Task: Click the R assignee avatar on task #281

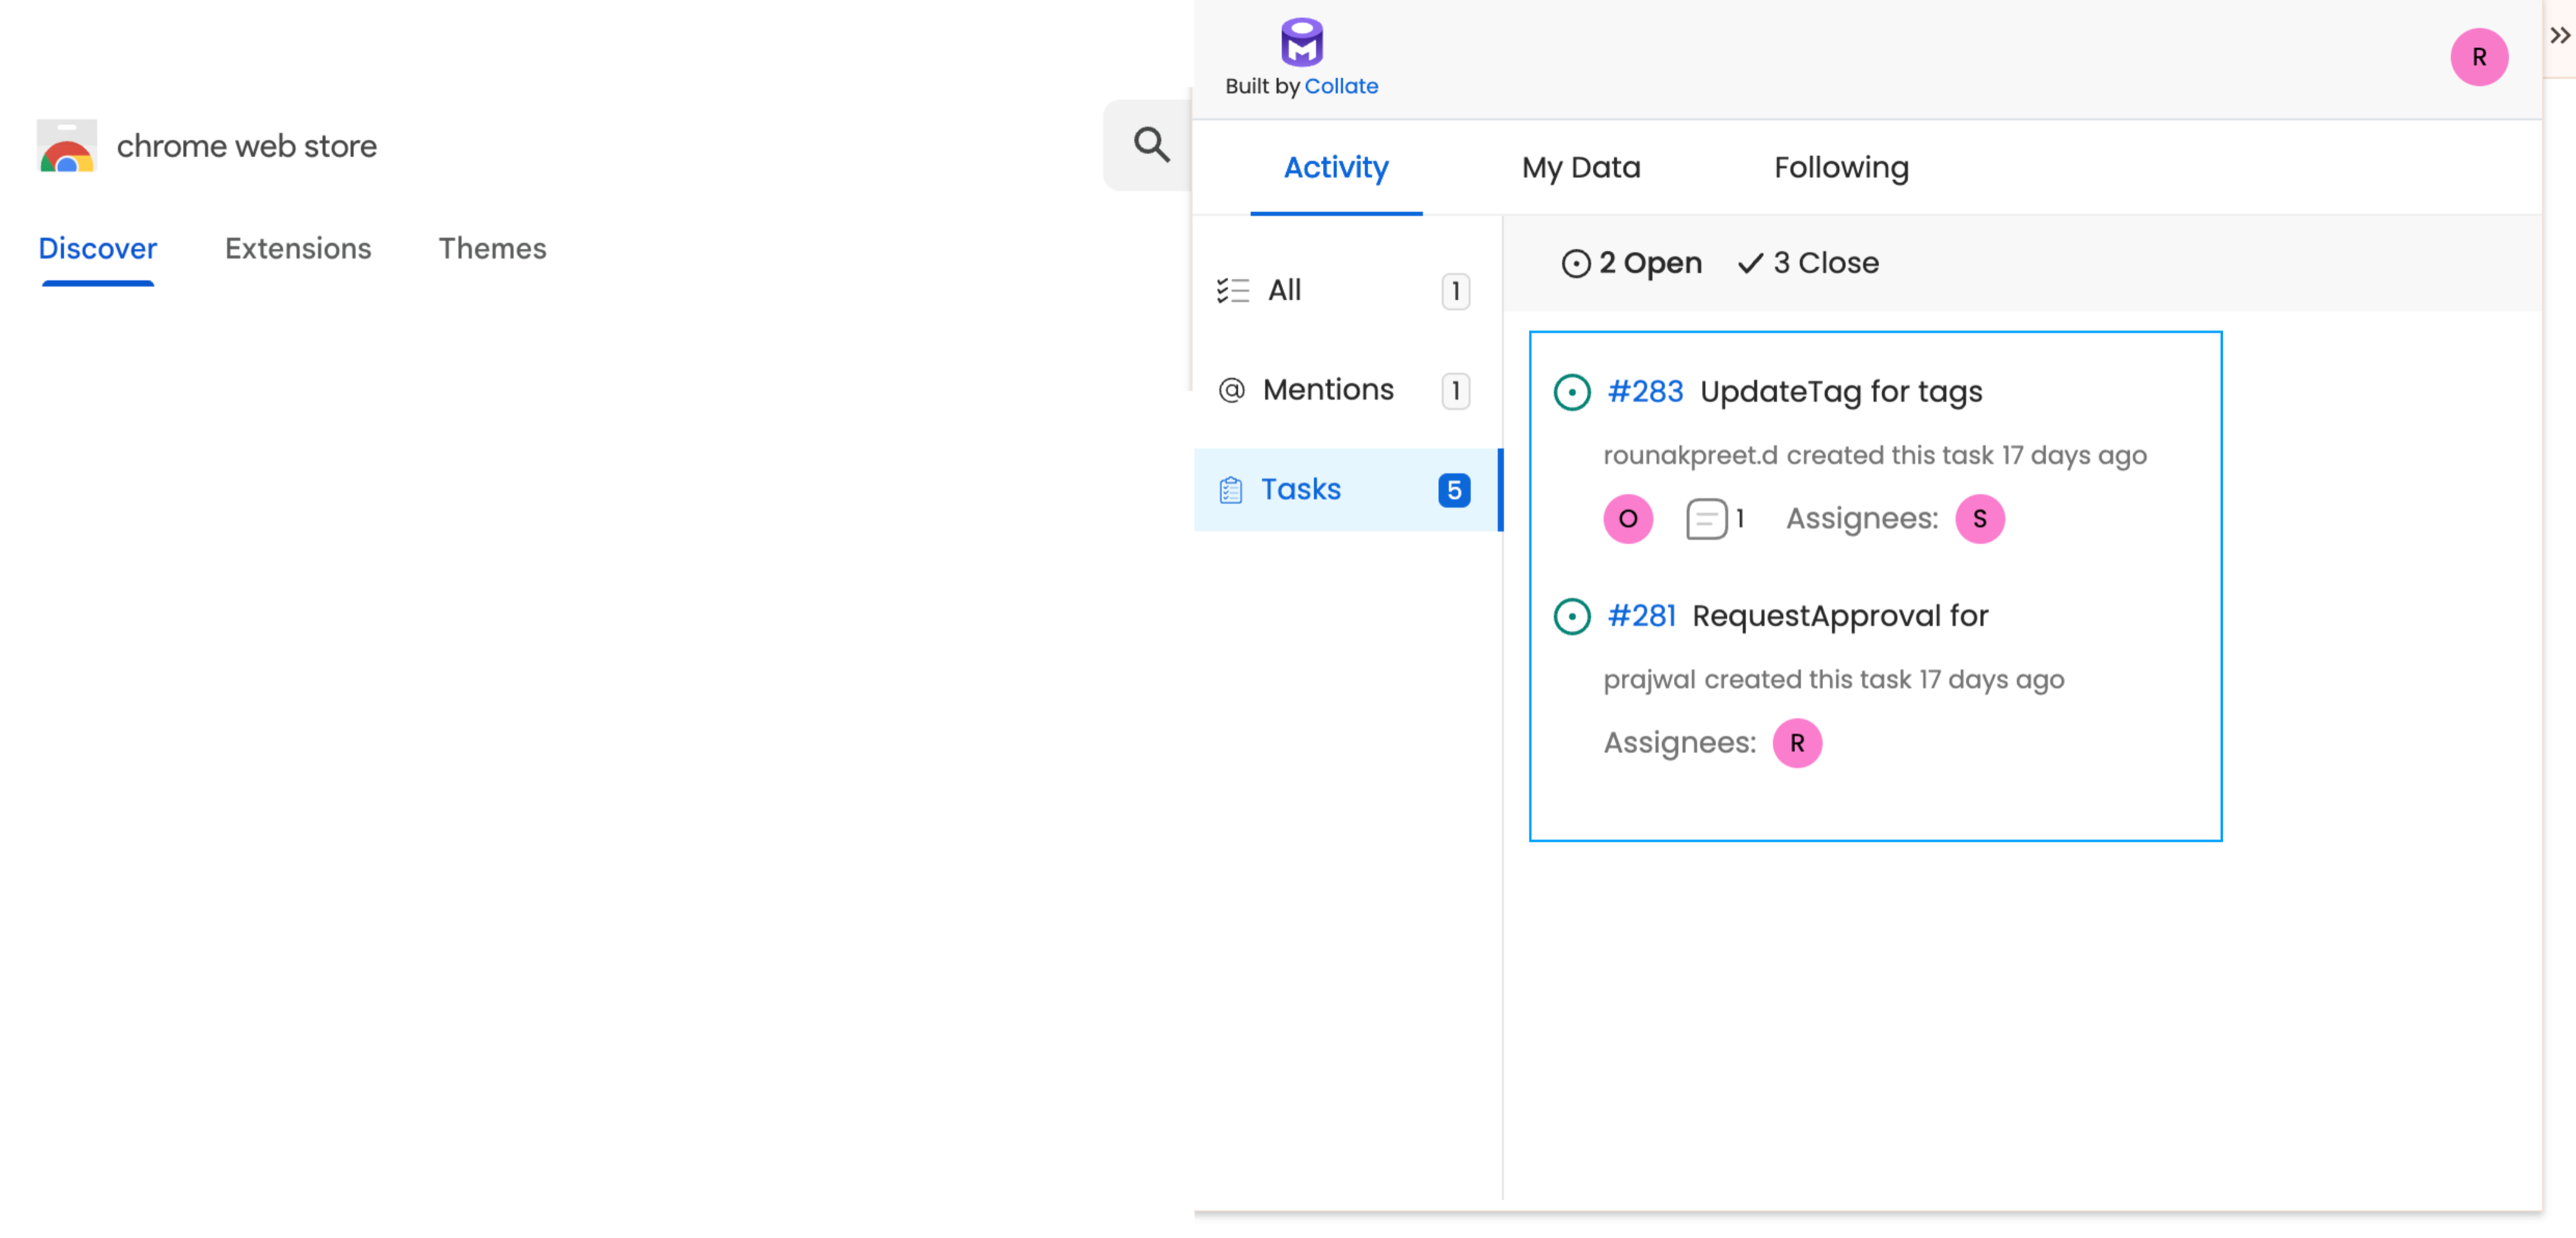Action: (x=1796, y=743)
